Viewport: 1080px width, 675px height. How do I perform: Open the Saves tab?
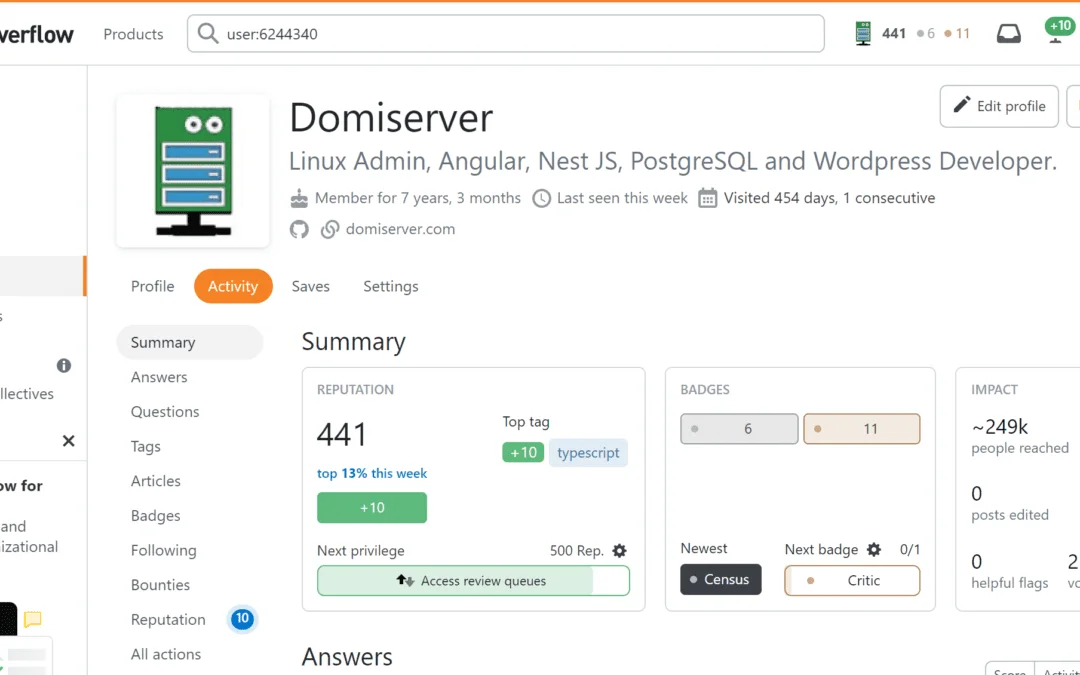click(x=310, y=286)
